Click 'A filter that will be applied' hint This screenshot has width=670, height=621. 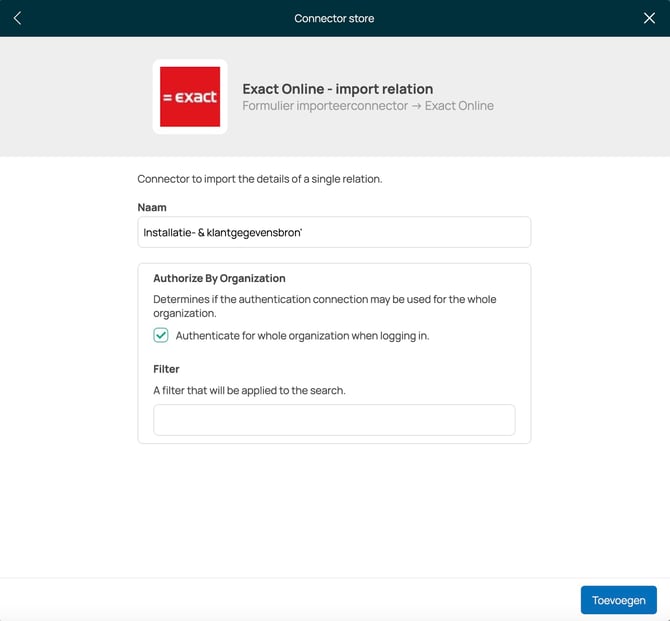(249, 390)
